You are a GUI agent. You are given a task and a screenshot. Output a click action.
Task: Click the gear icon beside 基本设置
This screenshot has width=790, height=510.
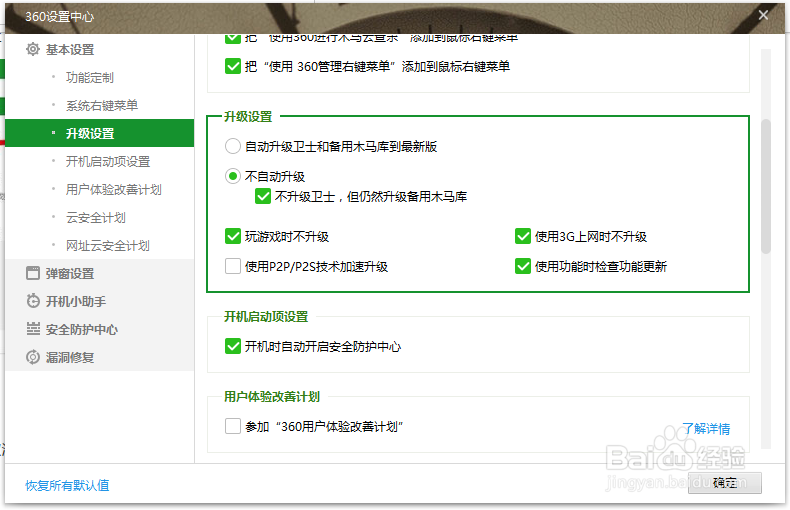click(33, 49)
